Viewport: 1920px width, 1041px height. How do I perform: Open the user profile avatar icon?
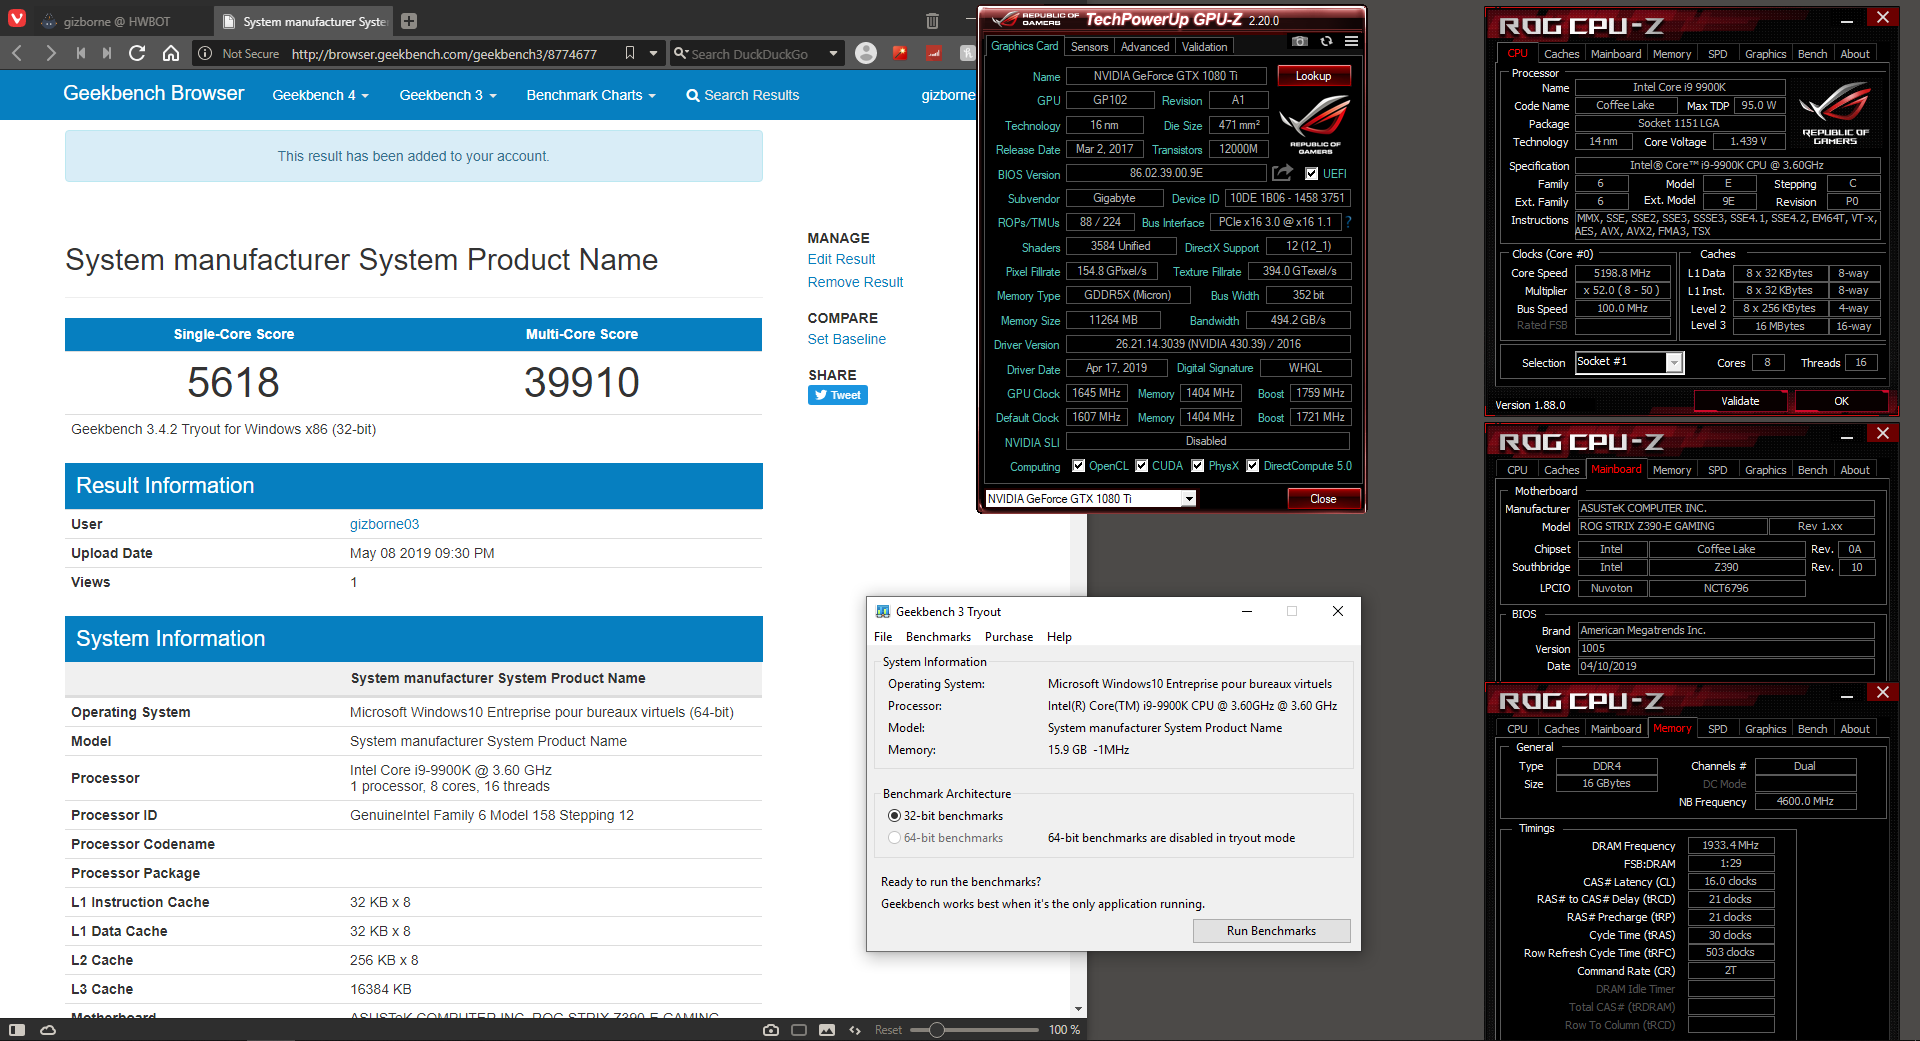point(866,53)
